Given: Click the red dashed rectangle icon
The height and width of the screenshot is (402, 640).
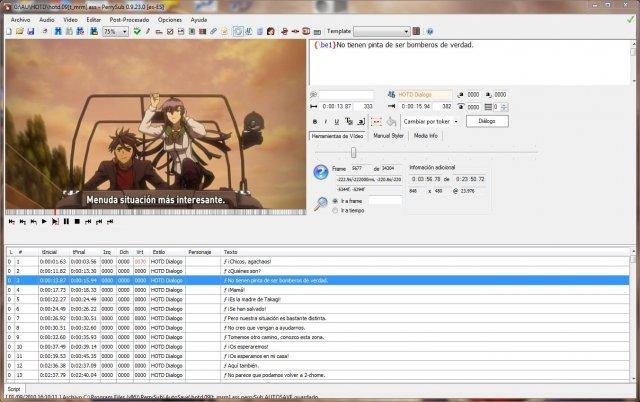Looking at the screenshot, I should coord(376,122).
